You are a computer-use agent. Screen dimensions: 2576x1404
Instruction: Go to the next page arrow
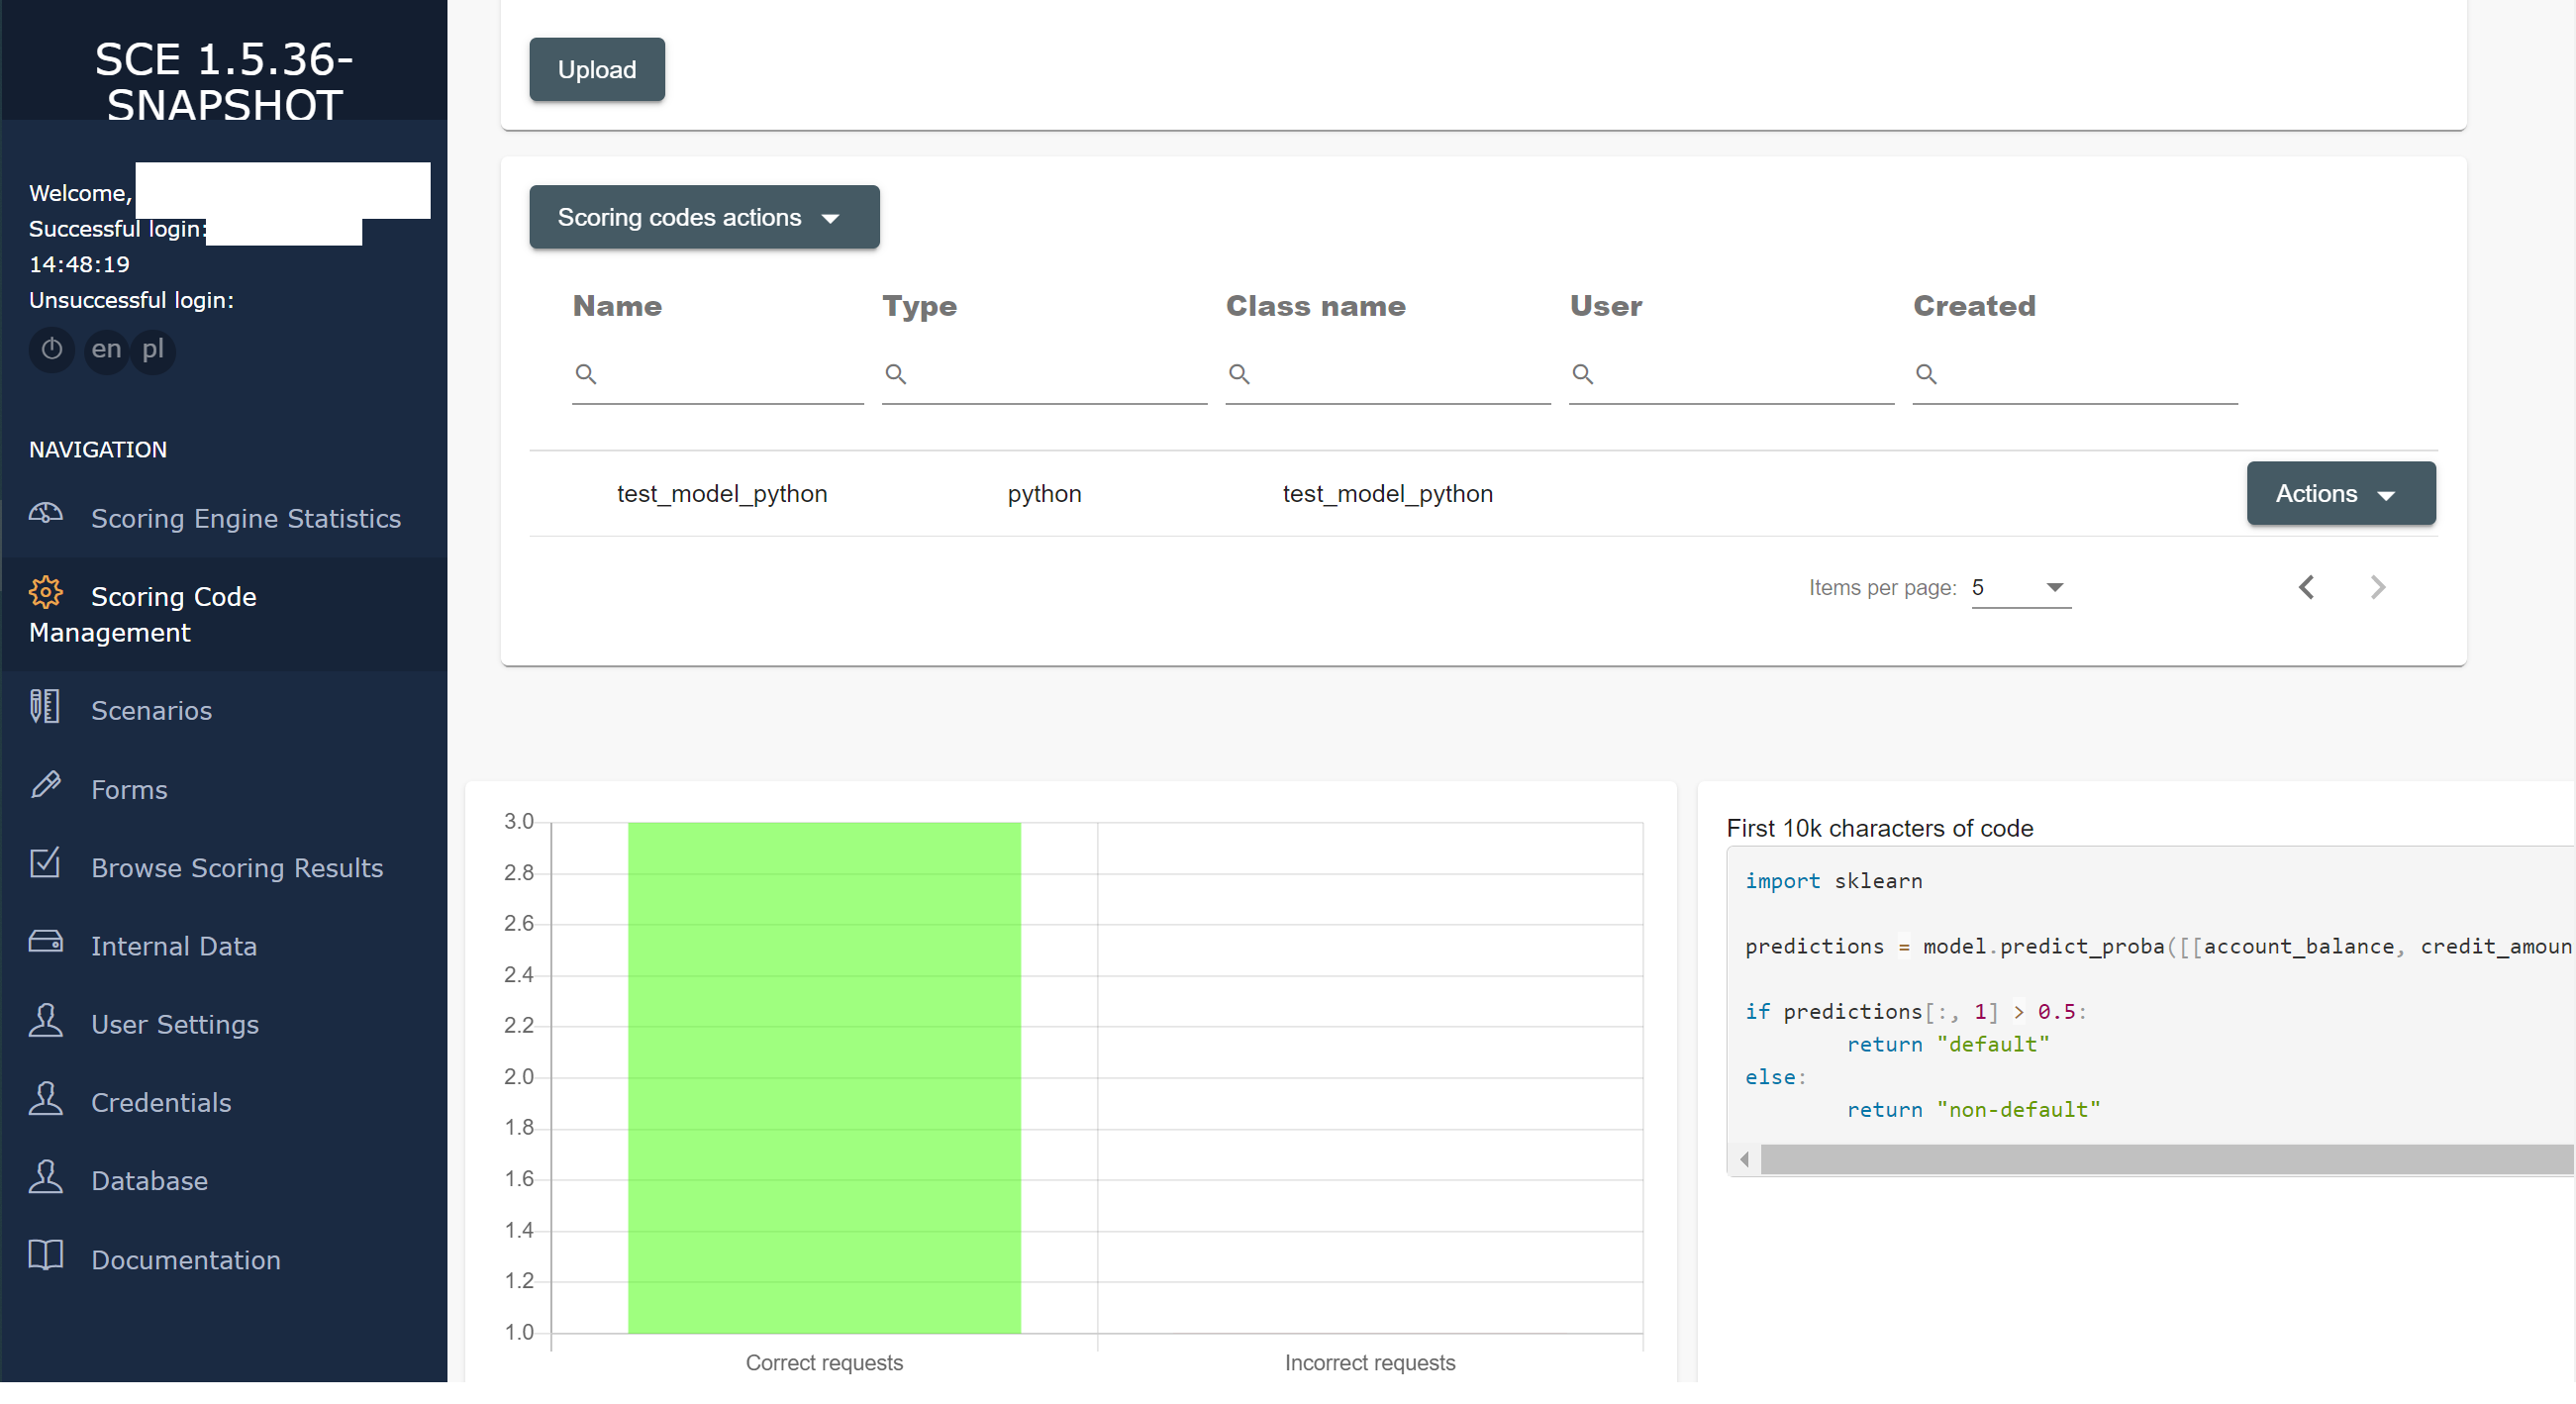pos(2377,588)
